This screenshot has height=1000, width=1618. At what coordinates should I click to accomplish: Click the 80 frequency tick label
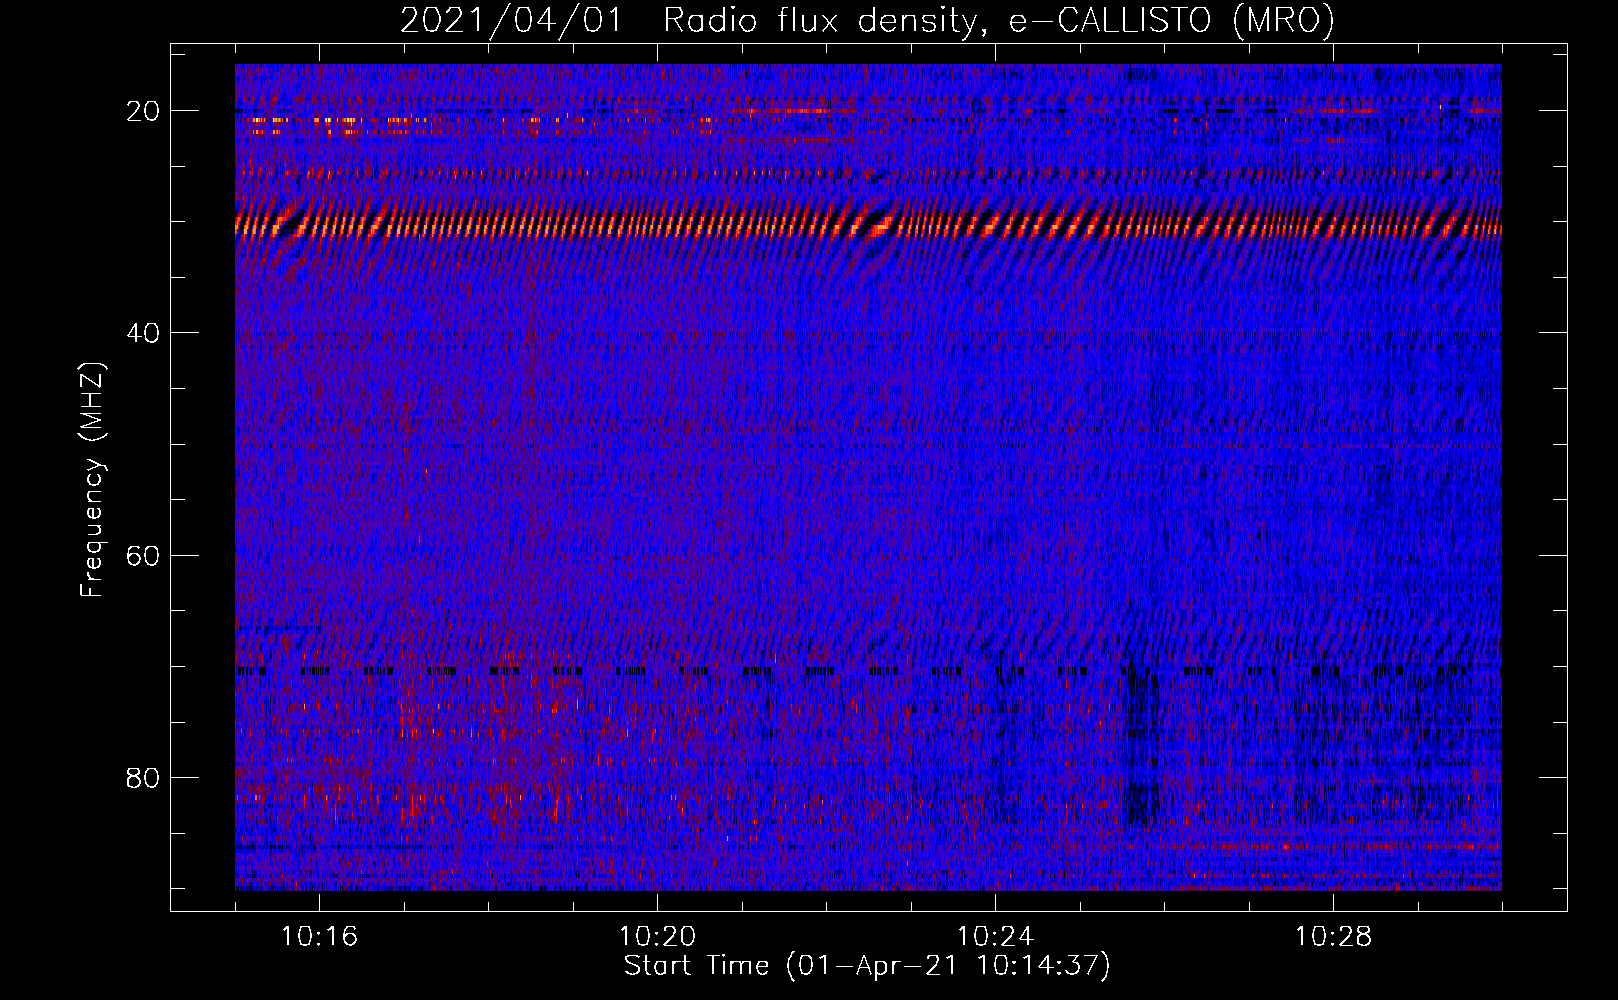tap(143, 777)
